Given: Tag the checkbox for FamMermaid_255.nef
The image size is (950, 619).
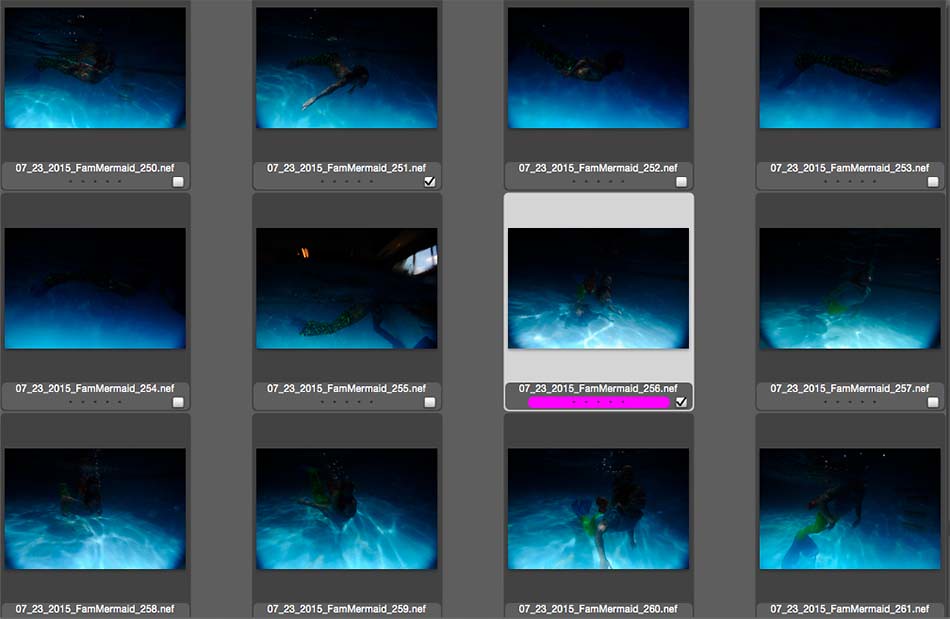Looking at the screenshot, I should tap(430, 402).
